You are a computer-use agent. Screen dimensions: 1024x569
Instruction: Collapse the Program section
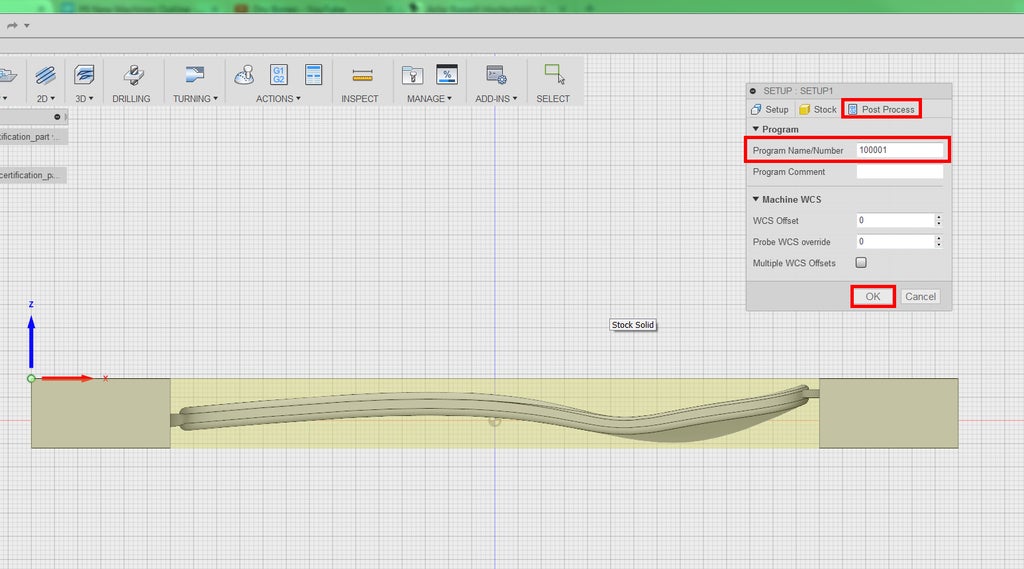[756, 129]
